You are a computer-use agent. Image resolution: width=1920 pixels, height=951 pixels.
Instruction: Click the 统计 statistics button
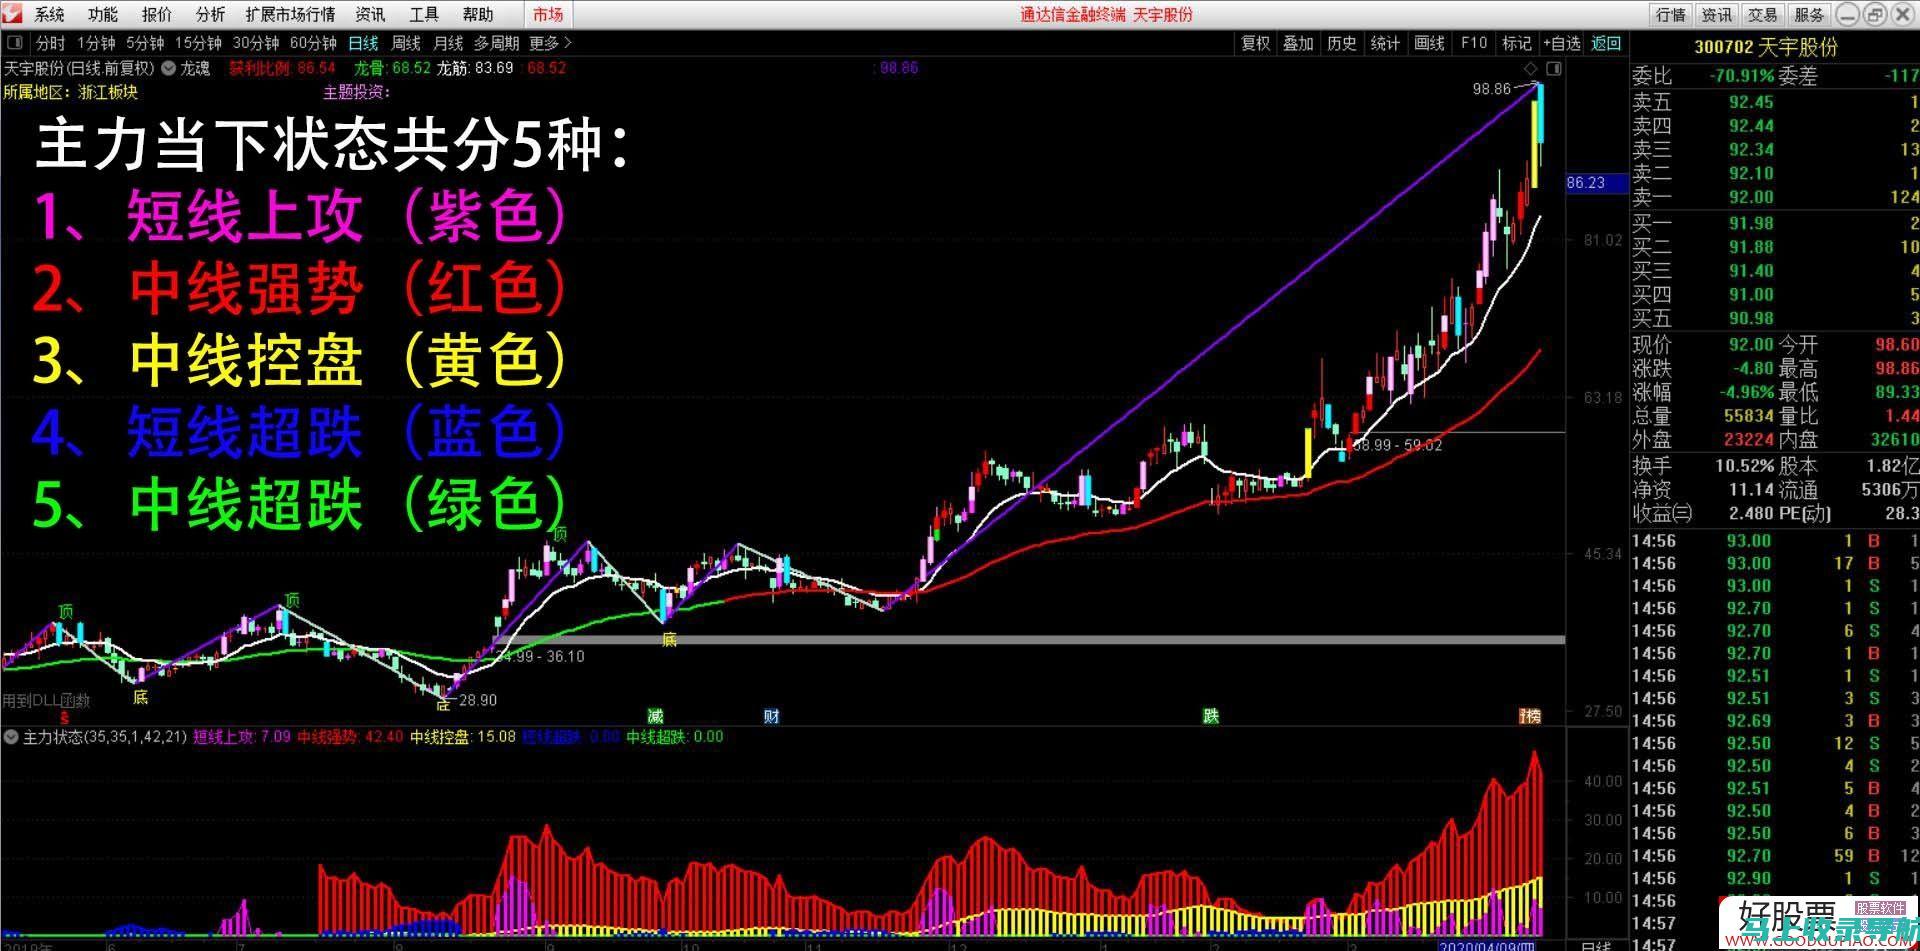tap(1385, 43)
